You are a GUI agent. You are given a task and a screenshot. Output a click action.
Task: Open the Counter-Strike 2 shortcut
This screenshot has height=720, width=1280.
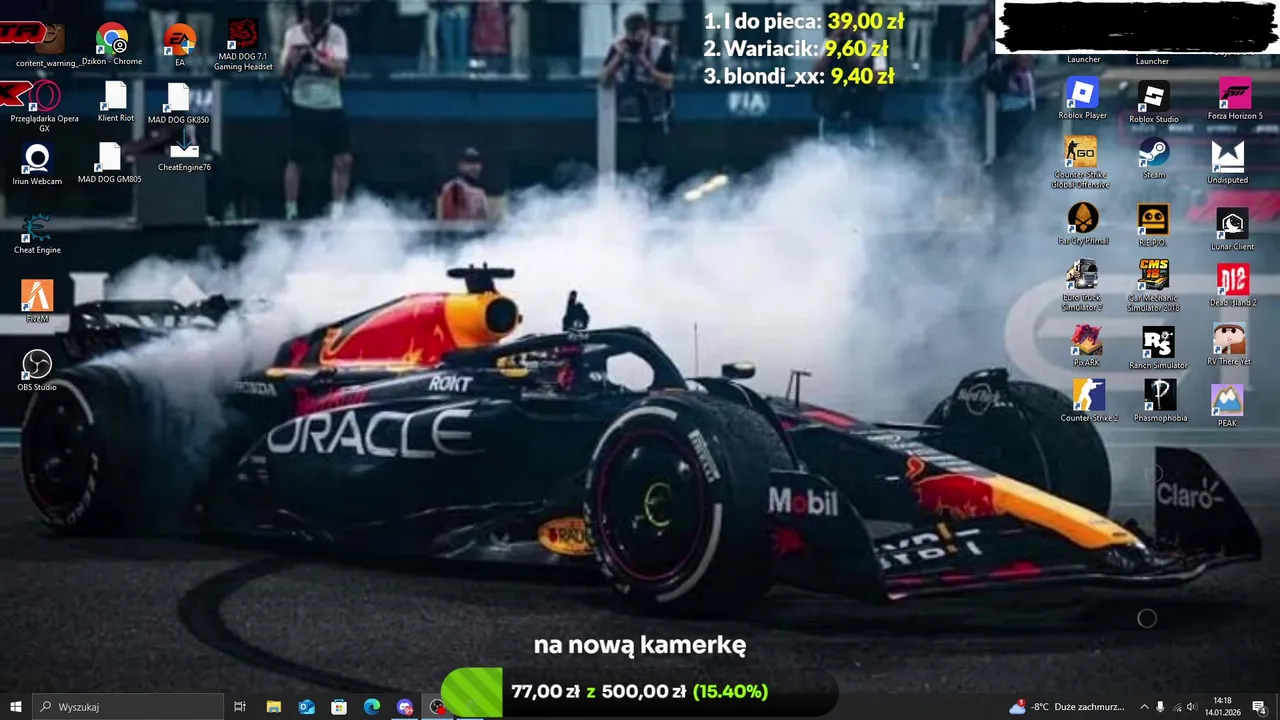coord(1089,400)
